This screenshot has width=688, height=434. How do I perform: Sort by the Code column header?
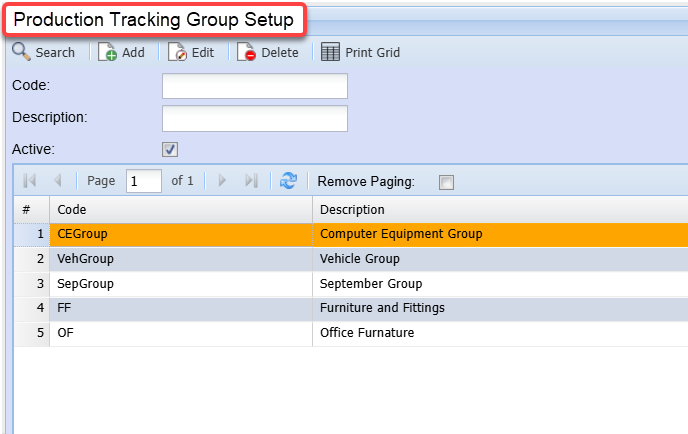[180, 209]
